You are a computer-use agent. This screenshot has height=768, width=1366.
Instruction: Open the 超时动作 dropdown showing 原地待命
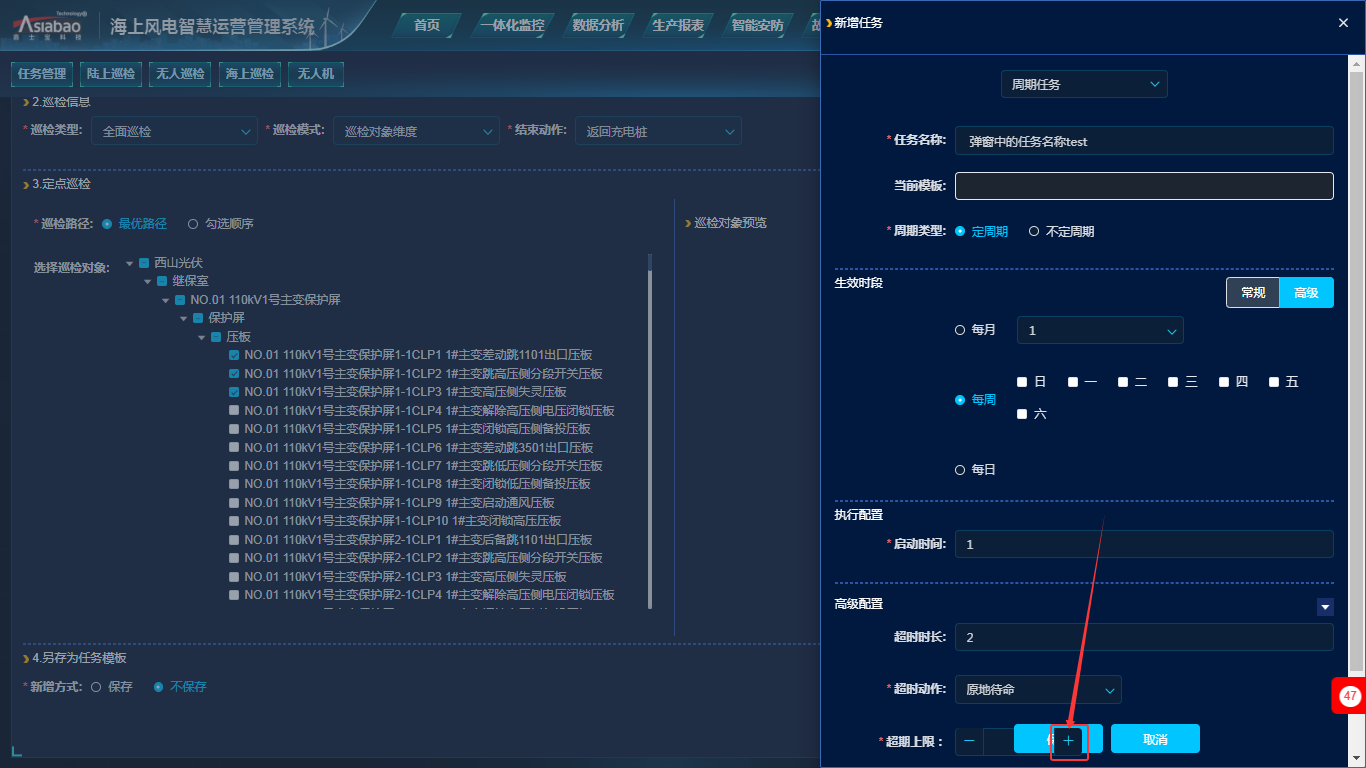[1038, 690]
